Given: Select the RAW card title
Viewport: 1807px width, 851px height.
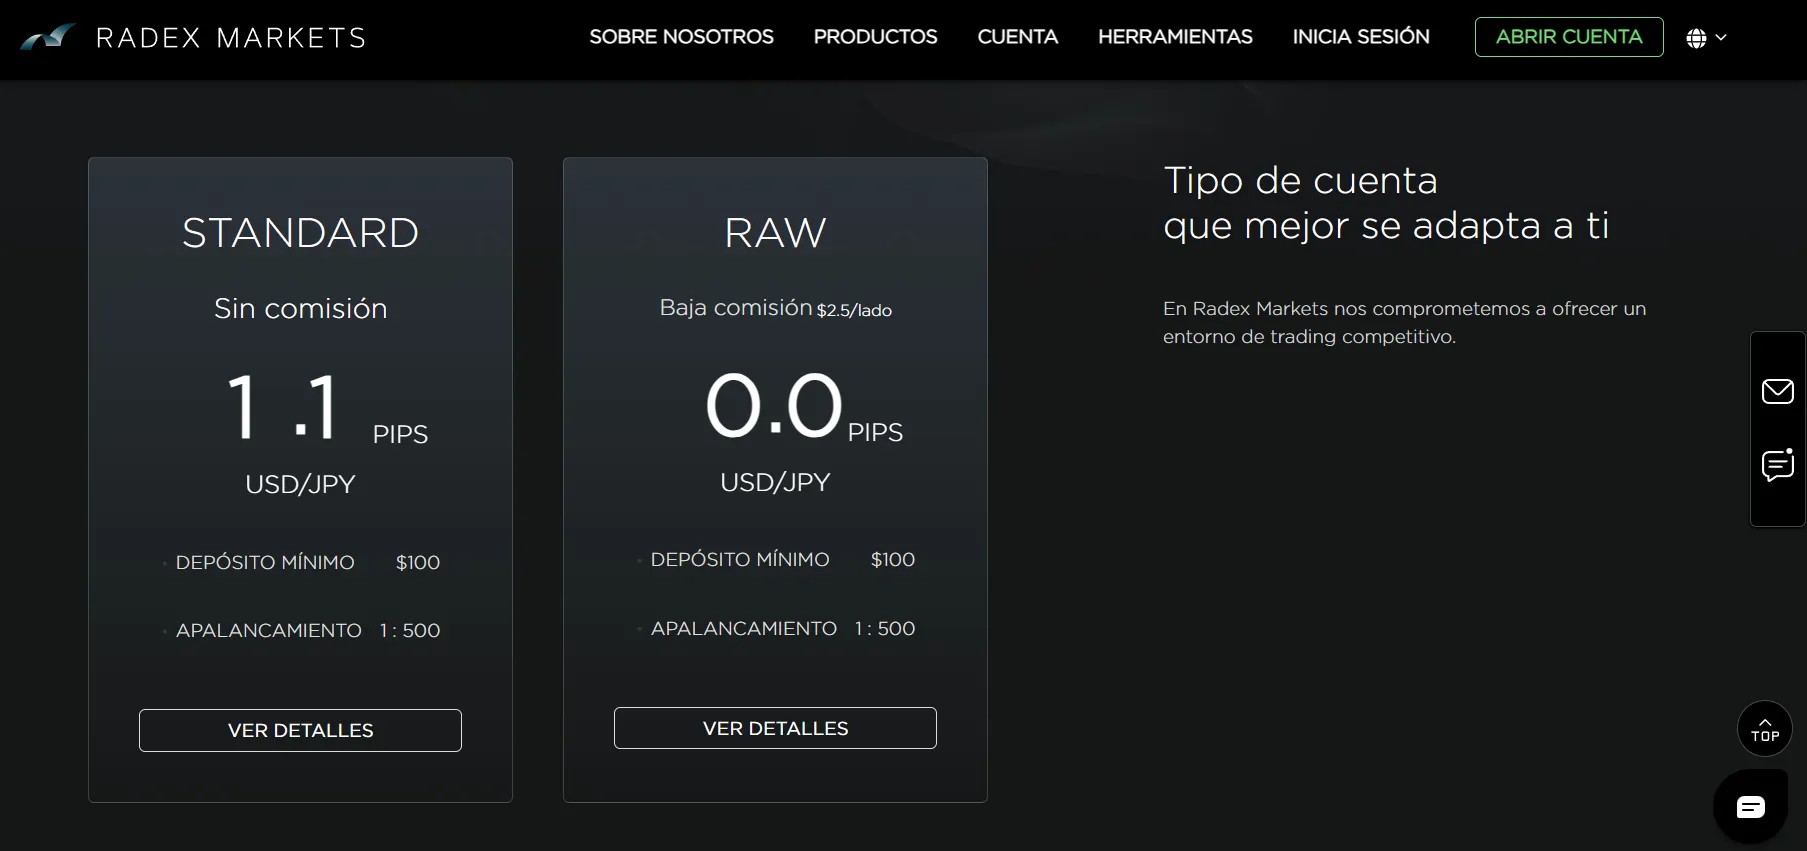Looking at the screenshot, I should click(x=775, y=233).
